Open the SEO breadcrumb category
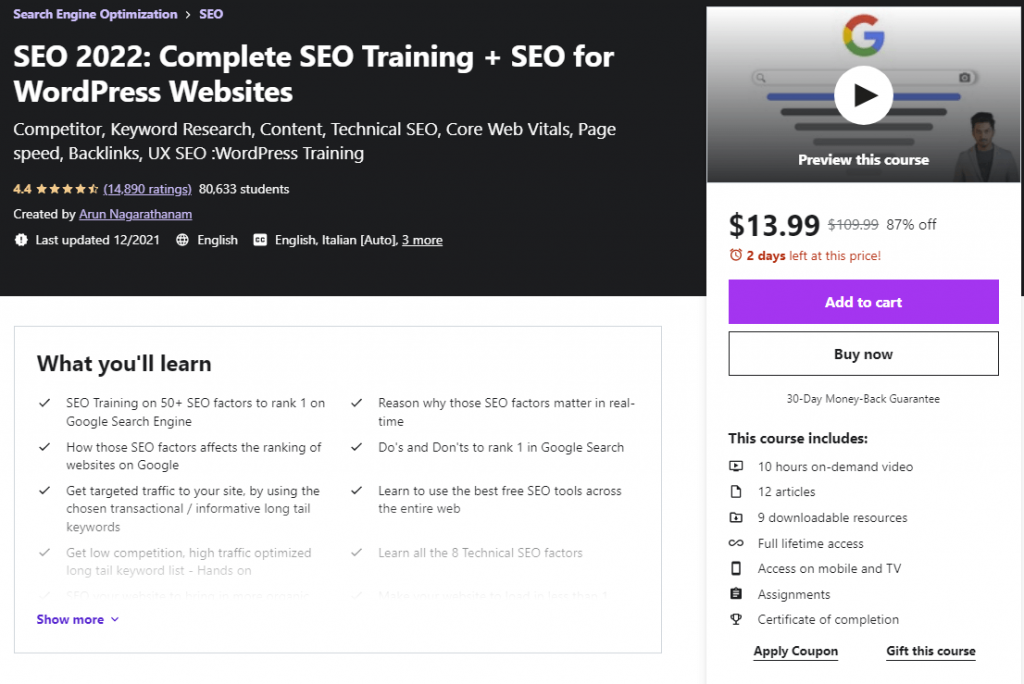The width and height of the screenshot is (1024, 684). [210, 14]
